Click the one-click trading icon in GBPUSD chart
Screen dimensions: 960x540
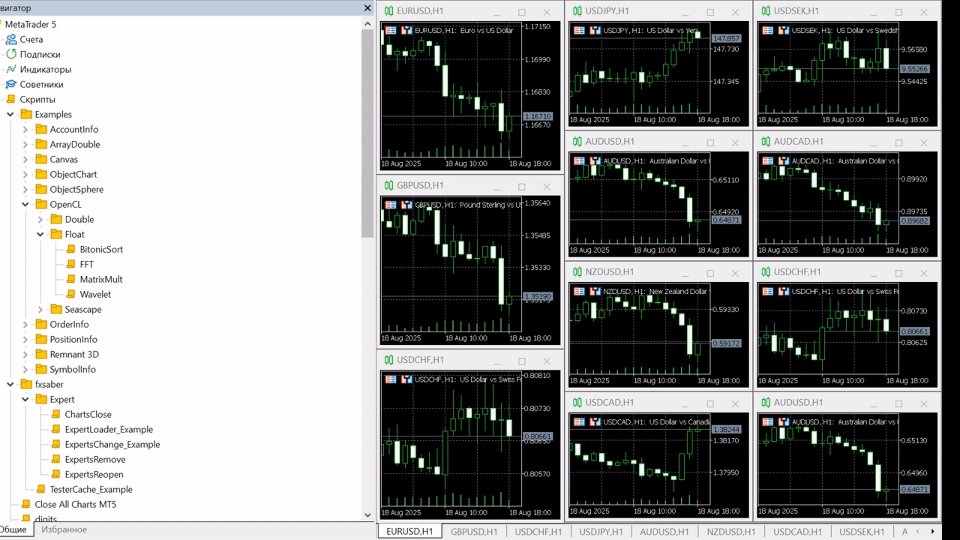click(x=407, y=204)
